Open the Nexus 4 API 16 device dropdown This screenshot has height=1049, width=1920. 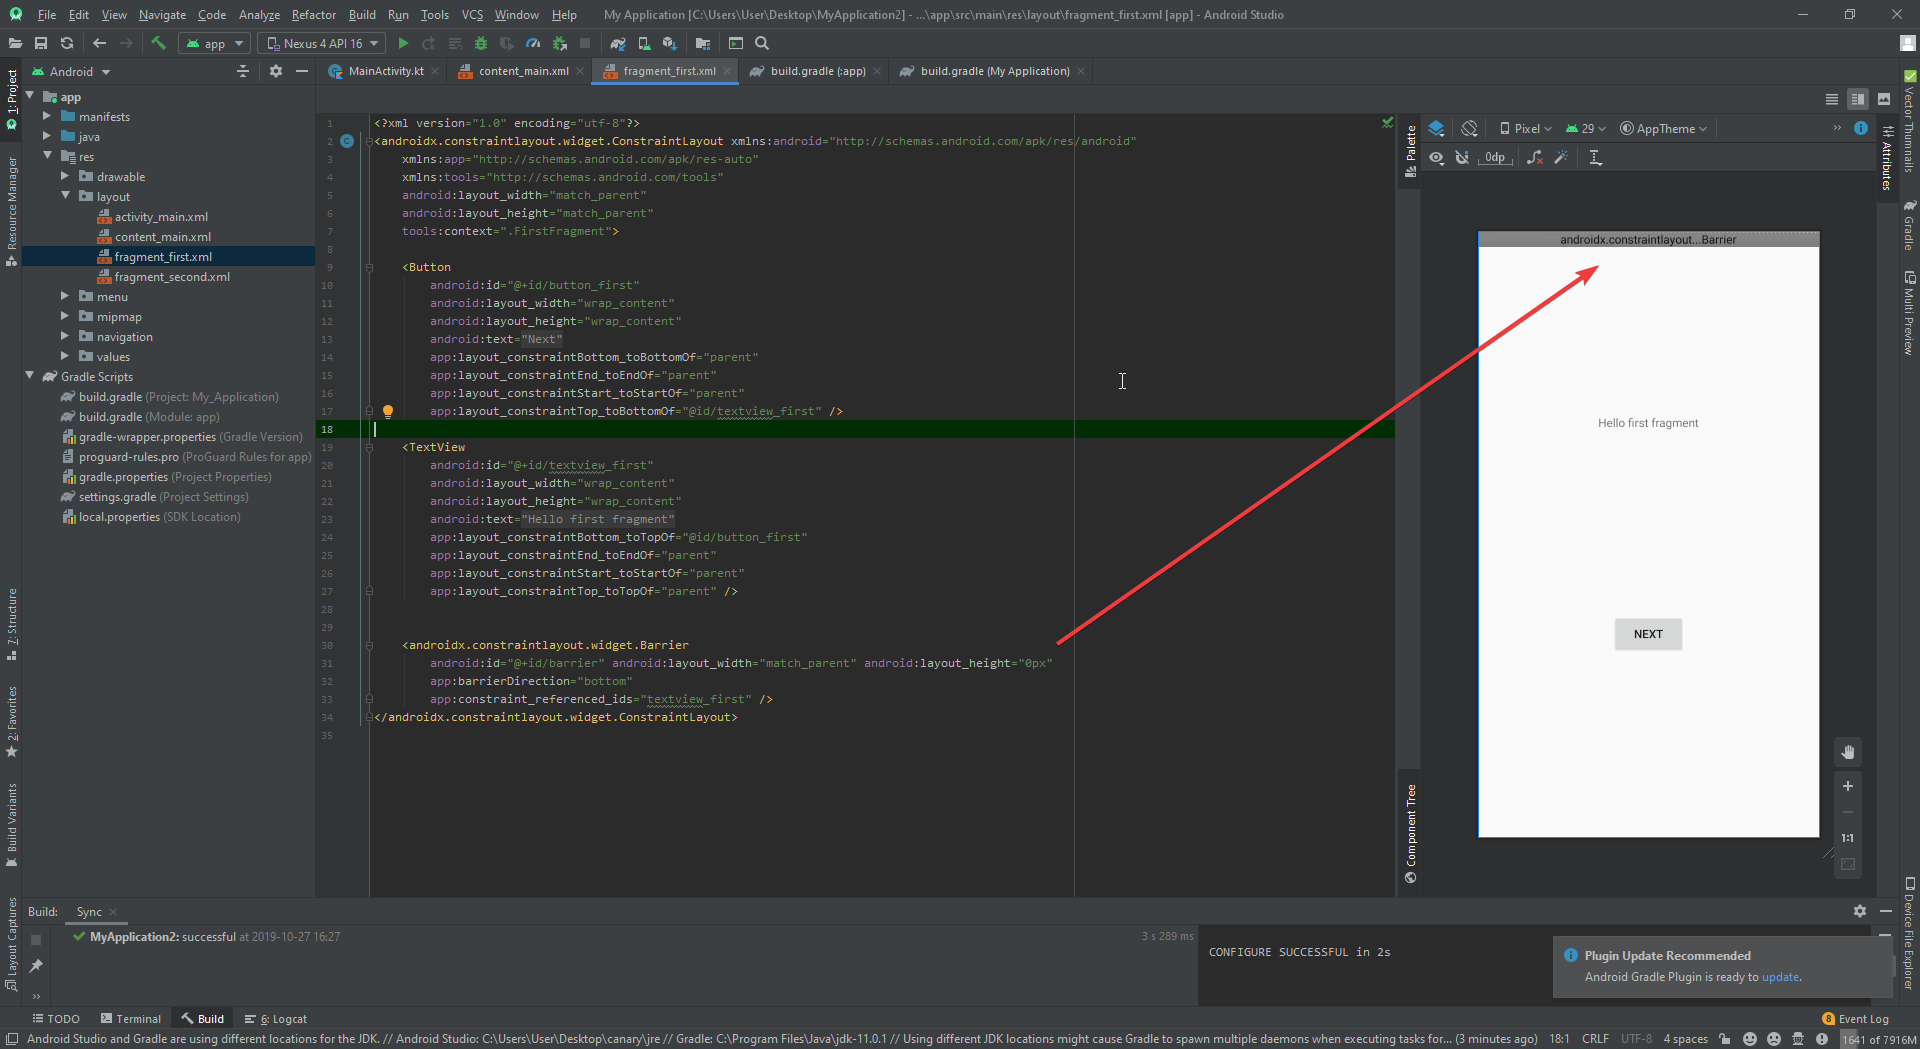click(322, 43)
